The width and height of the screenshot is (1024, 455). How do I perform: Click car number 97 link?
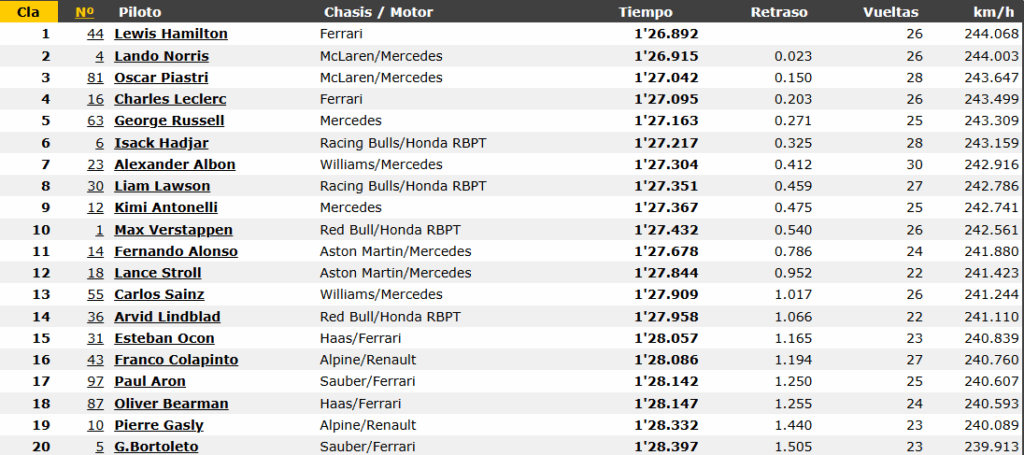[x=95, y=381]
